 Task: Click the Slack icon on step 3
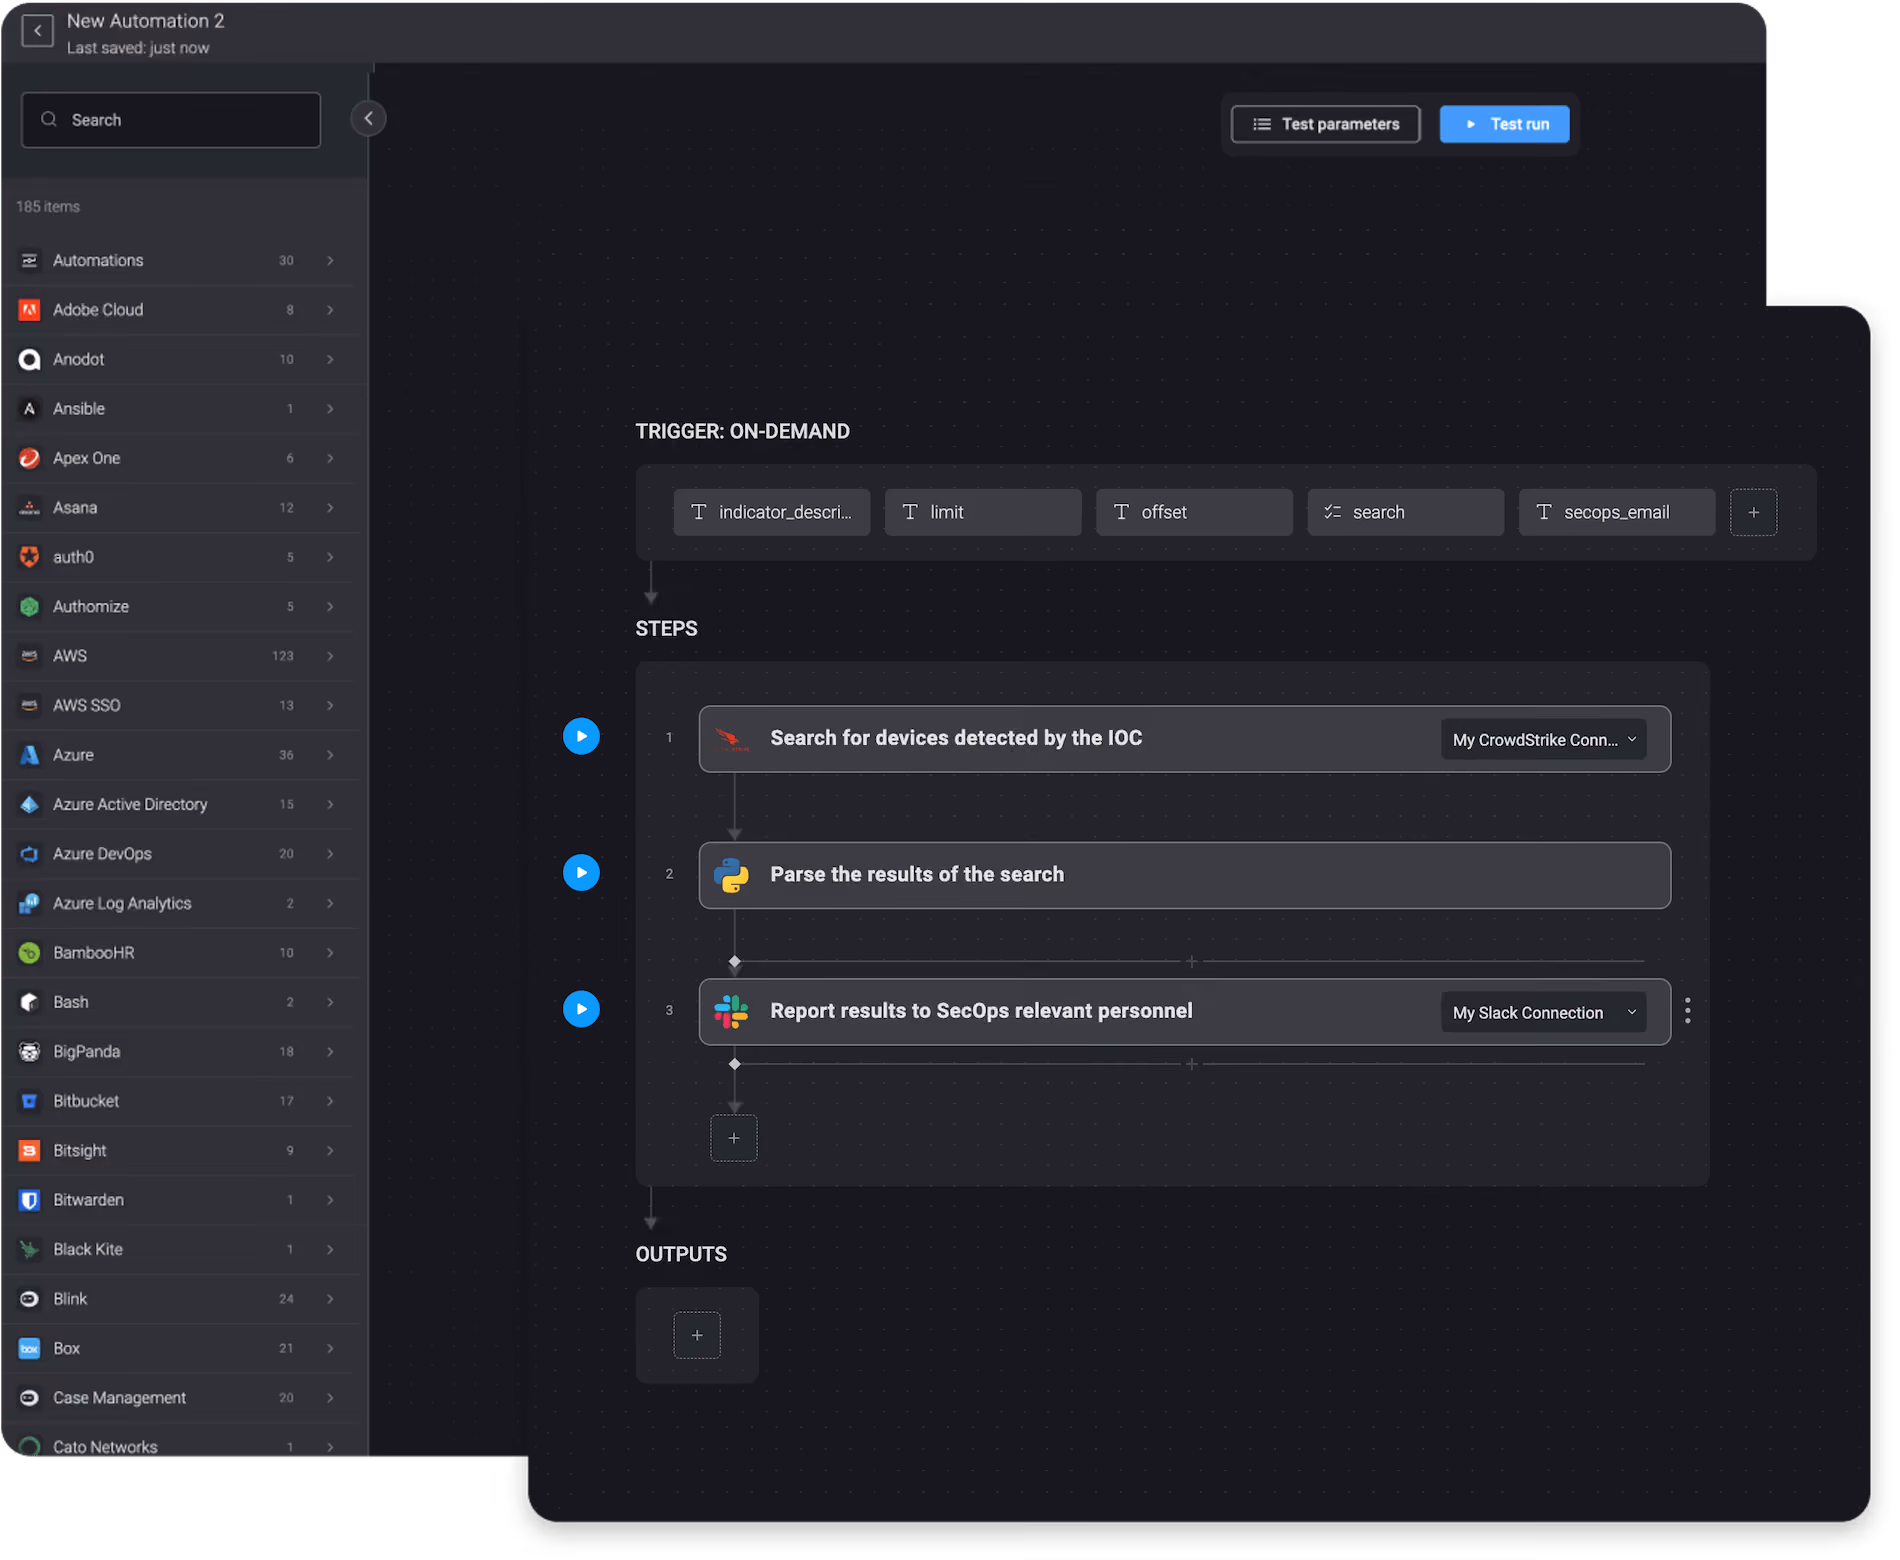point(732,1011)
